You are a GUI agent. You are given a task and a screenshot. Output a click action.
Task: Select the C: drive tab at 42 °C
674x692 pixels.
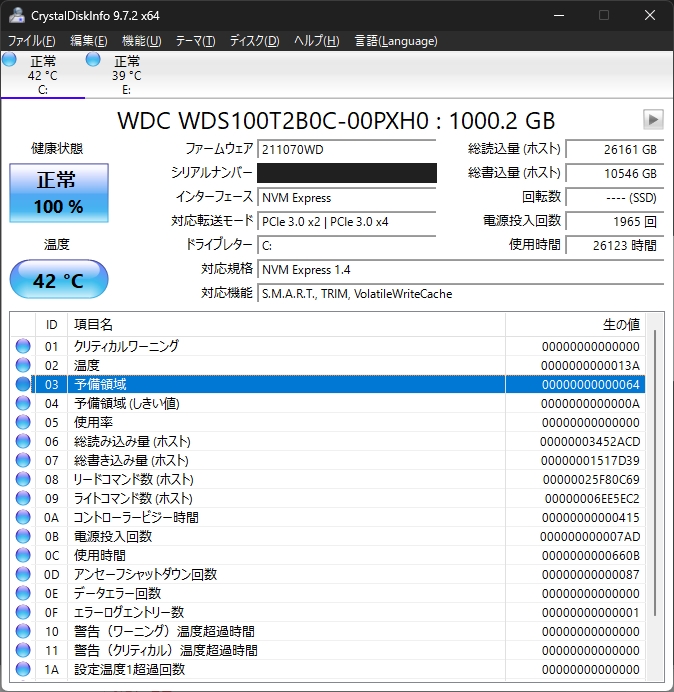tap(42, 75)
